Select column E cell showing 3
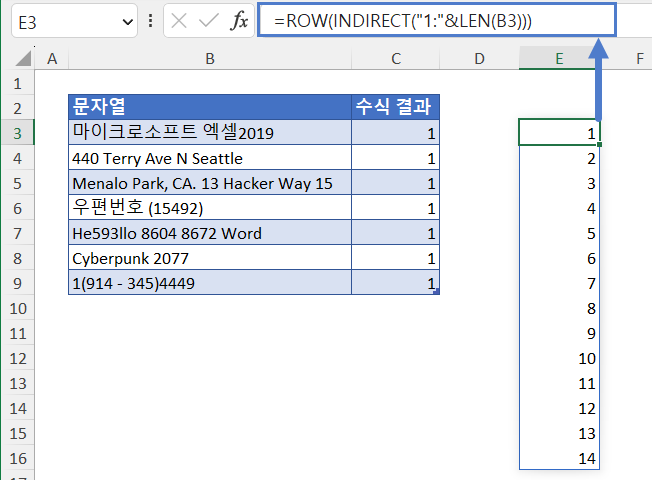Image resolution: width=652 pixels, height=480 pixels. (559, 183)
